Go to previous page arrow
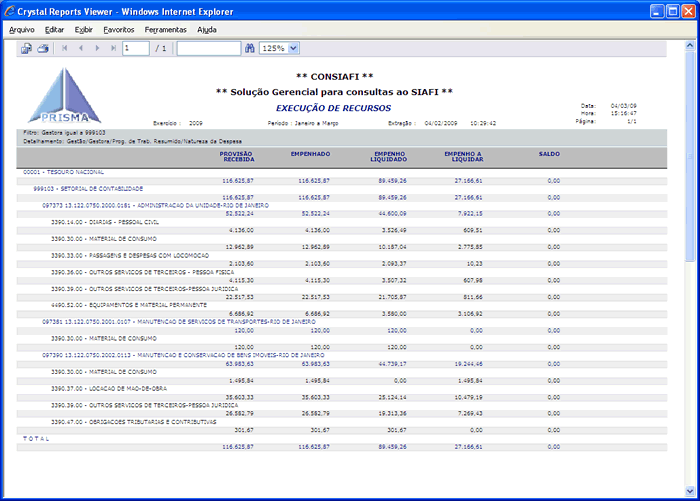The image size is (700, 501). pos(81,48)
